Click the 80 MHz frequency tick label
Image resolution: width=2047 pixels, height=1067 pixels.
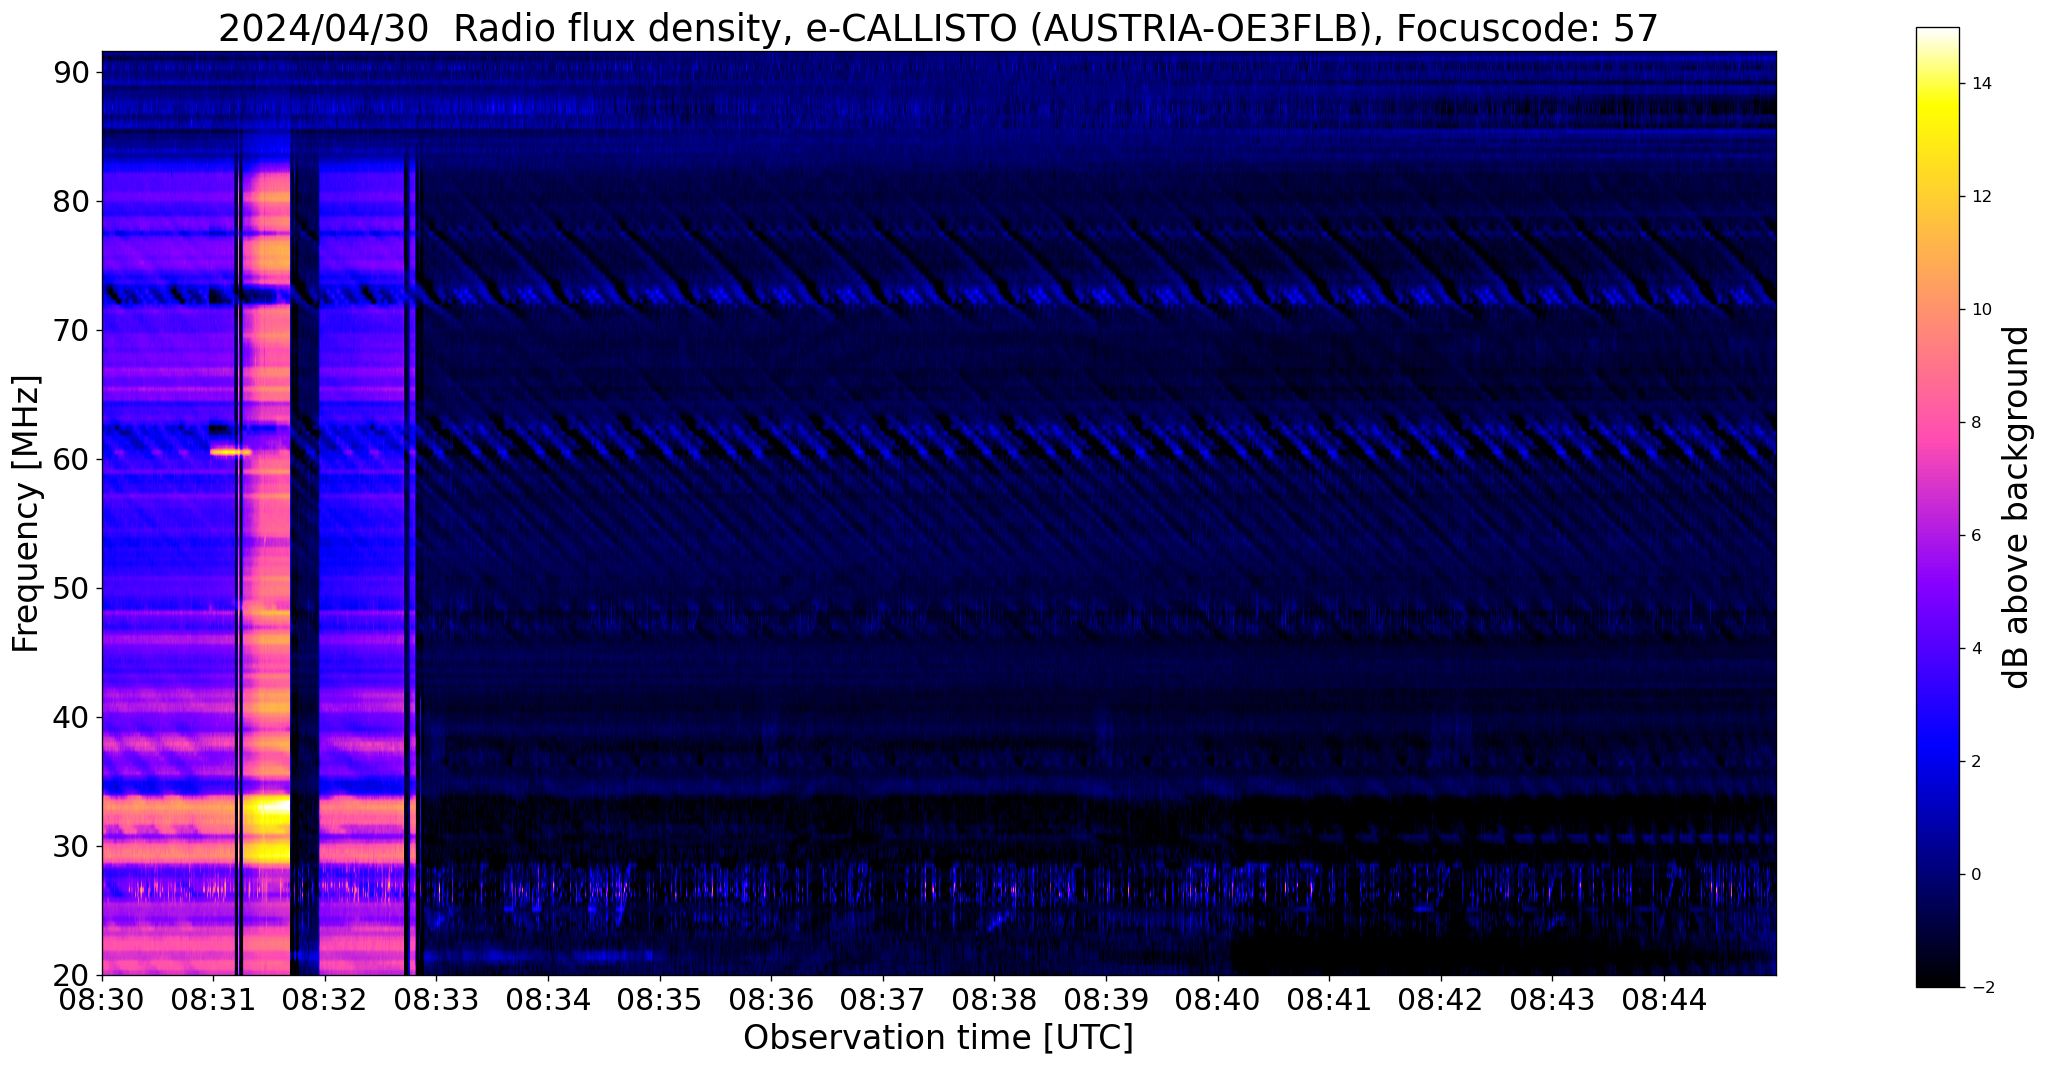71,202
